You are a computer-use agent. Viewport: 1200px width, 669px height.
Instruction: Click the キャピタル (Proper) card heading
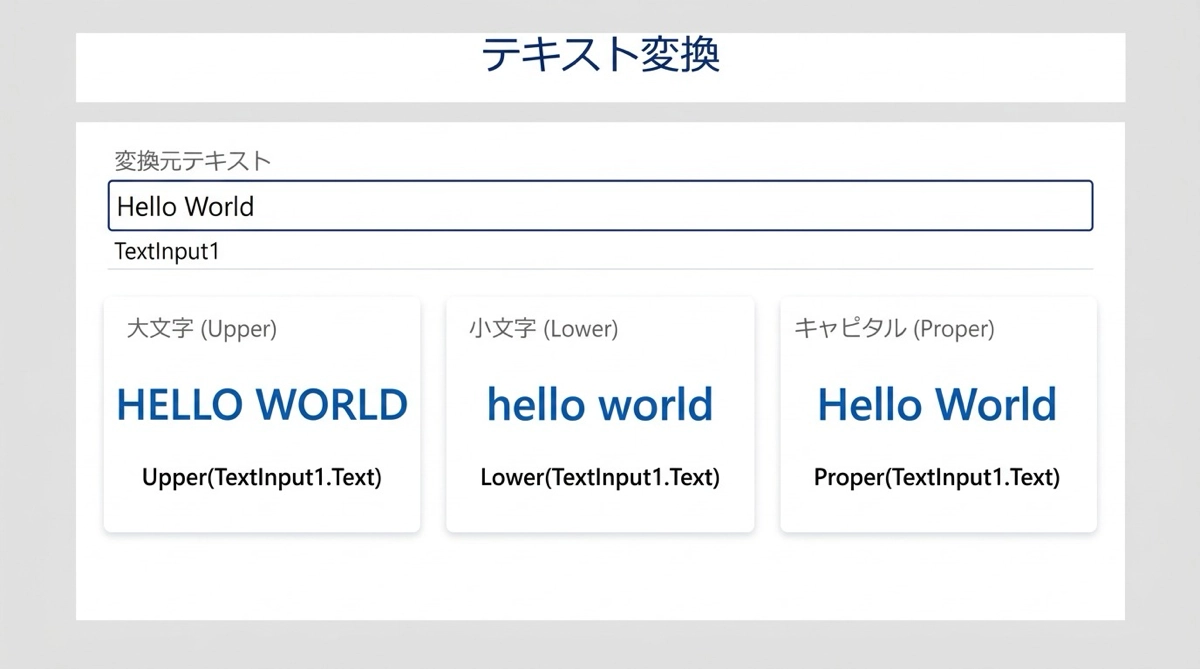(894, 328)
